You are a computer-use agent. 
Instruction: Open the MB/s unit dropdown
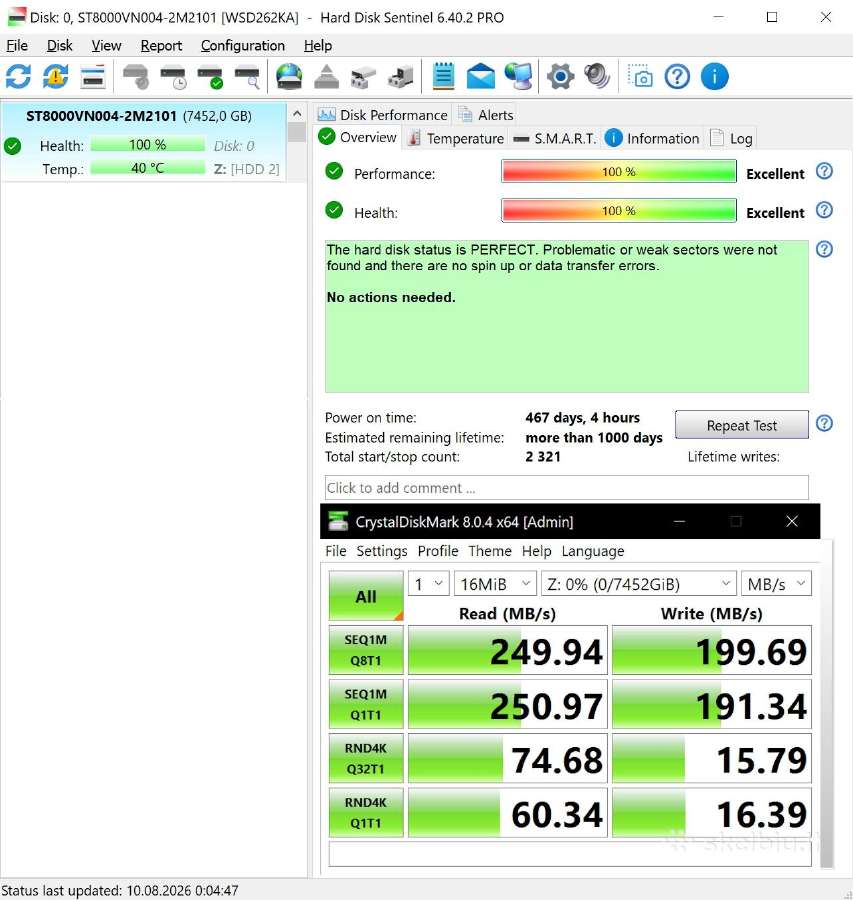click(x=776, y=584)
